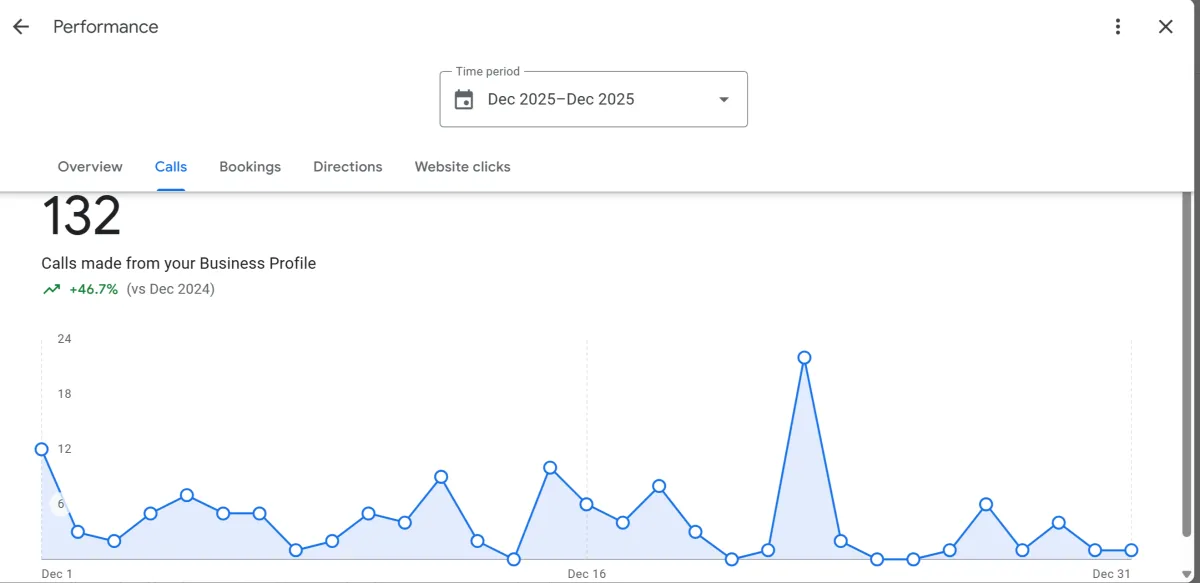Screen dimensions: 1200x583
Task: Select the highest peak data point on chart
Action: click(x=804, y=357)
